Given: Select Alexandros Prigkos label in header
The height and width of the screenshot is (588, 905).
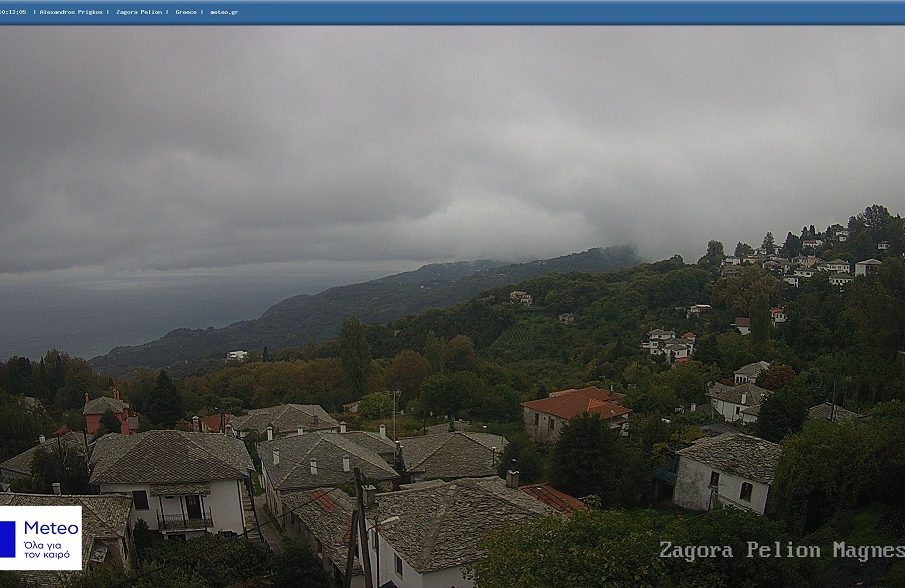Looking at the screenshot, I should tap(74, 12).
